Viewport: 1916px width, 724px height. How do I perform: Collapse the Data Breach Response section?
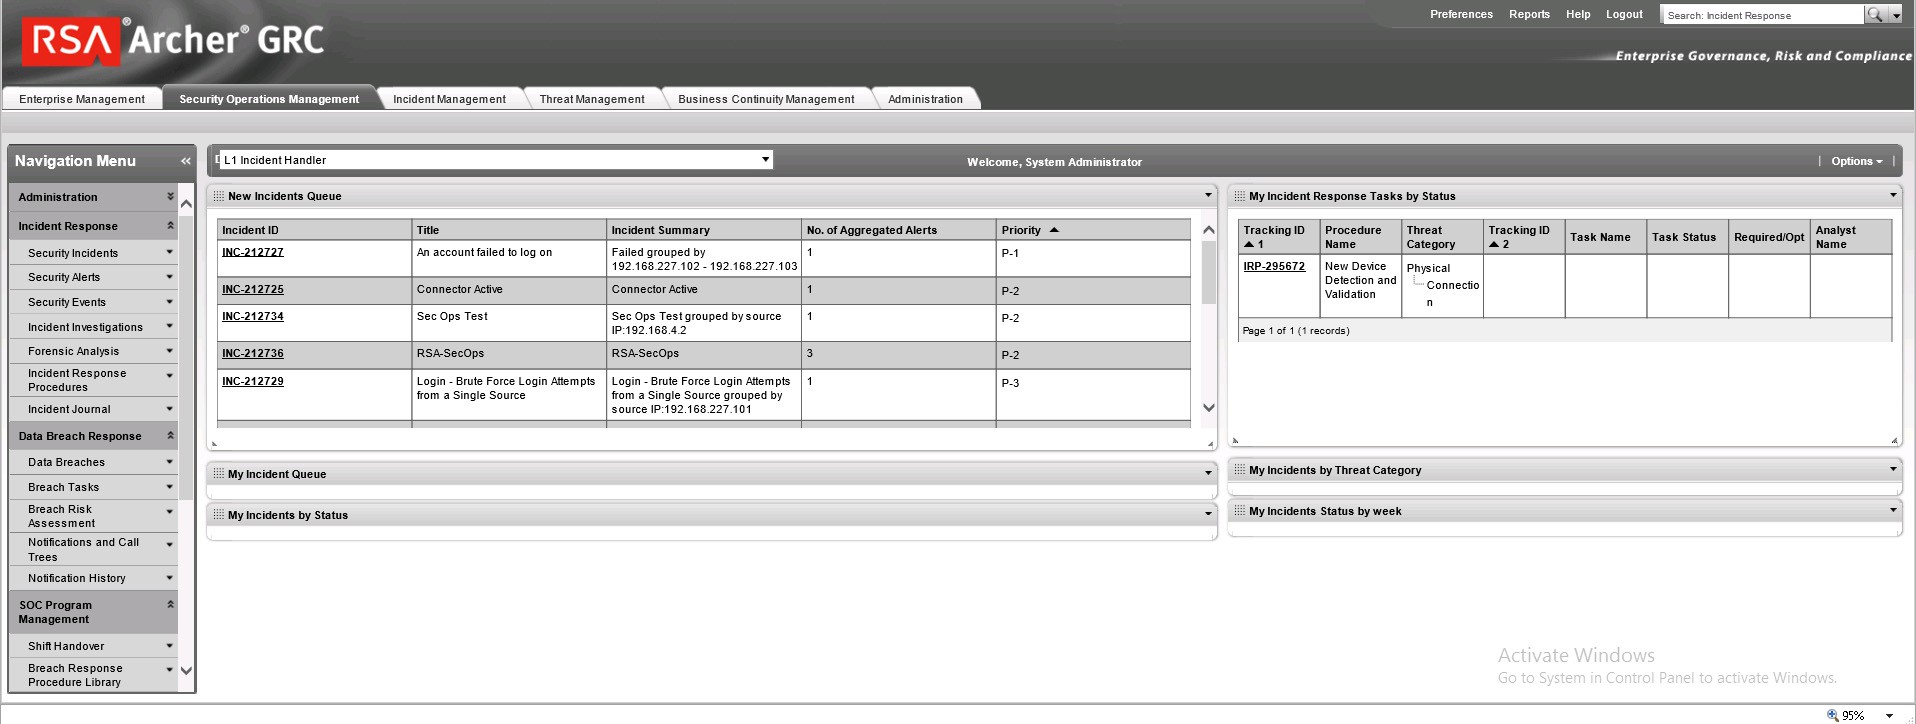pos(170,436)
